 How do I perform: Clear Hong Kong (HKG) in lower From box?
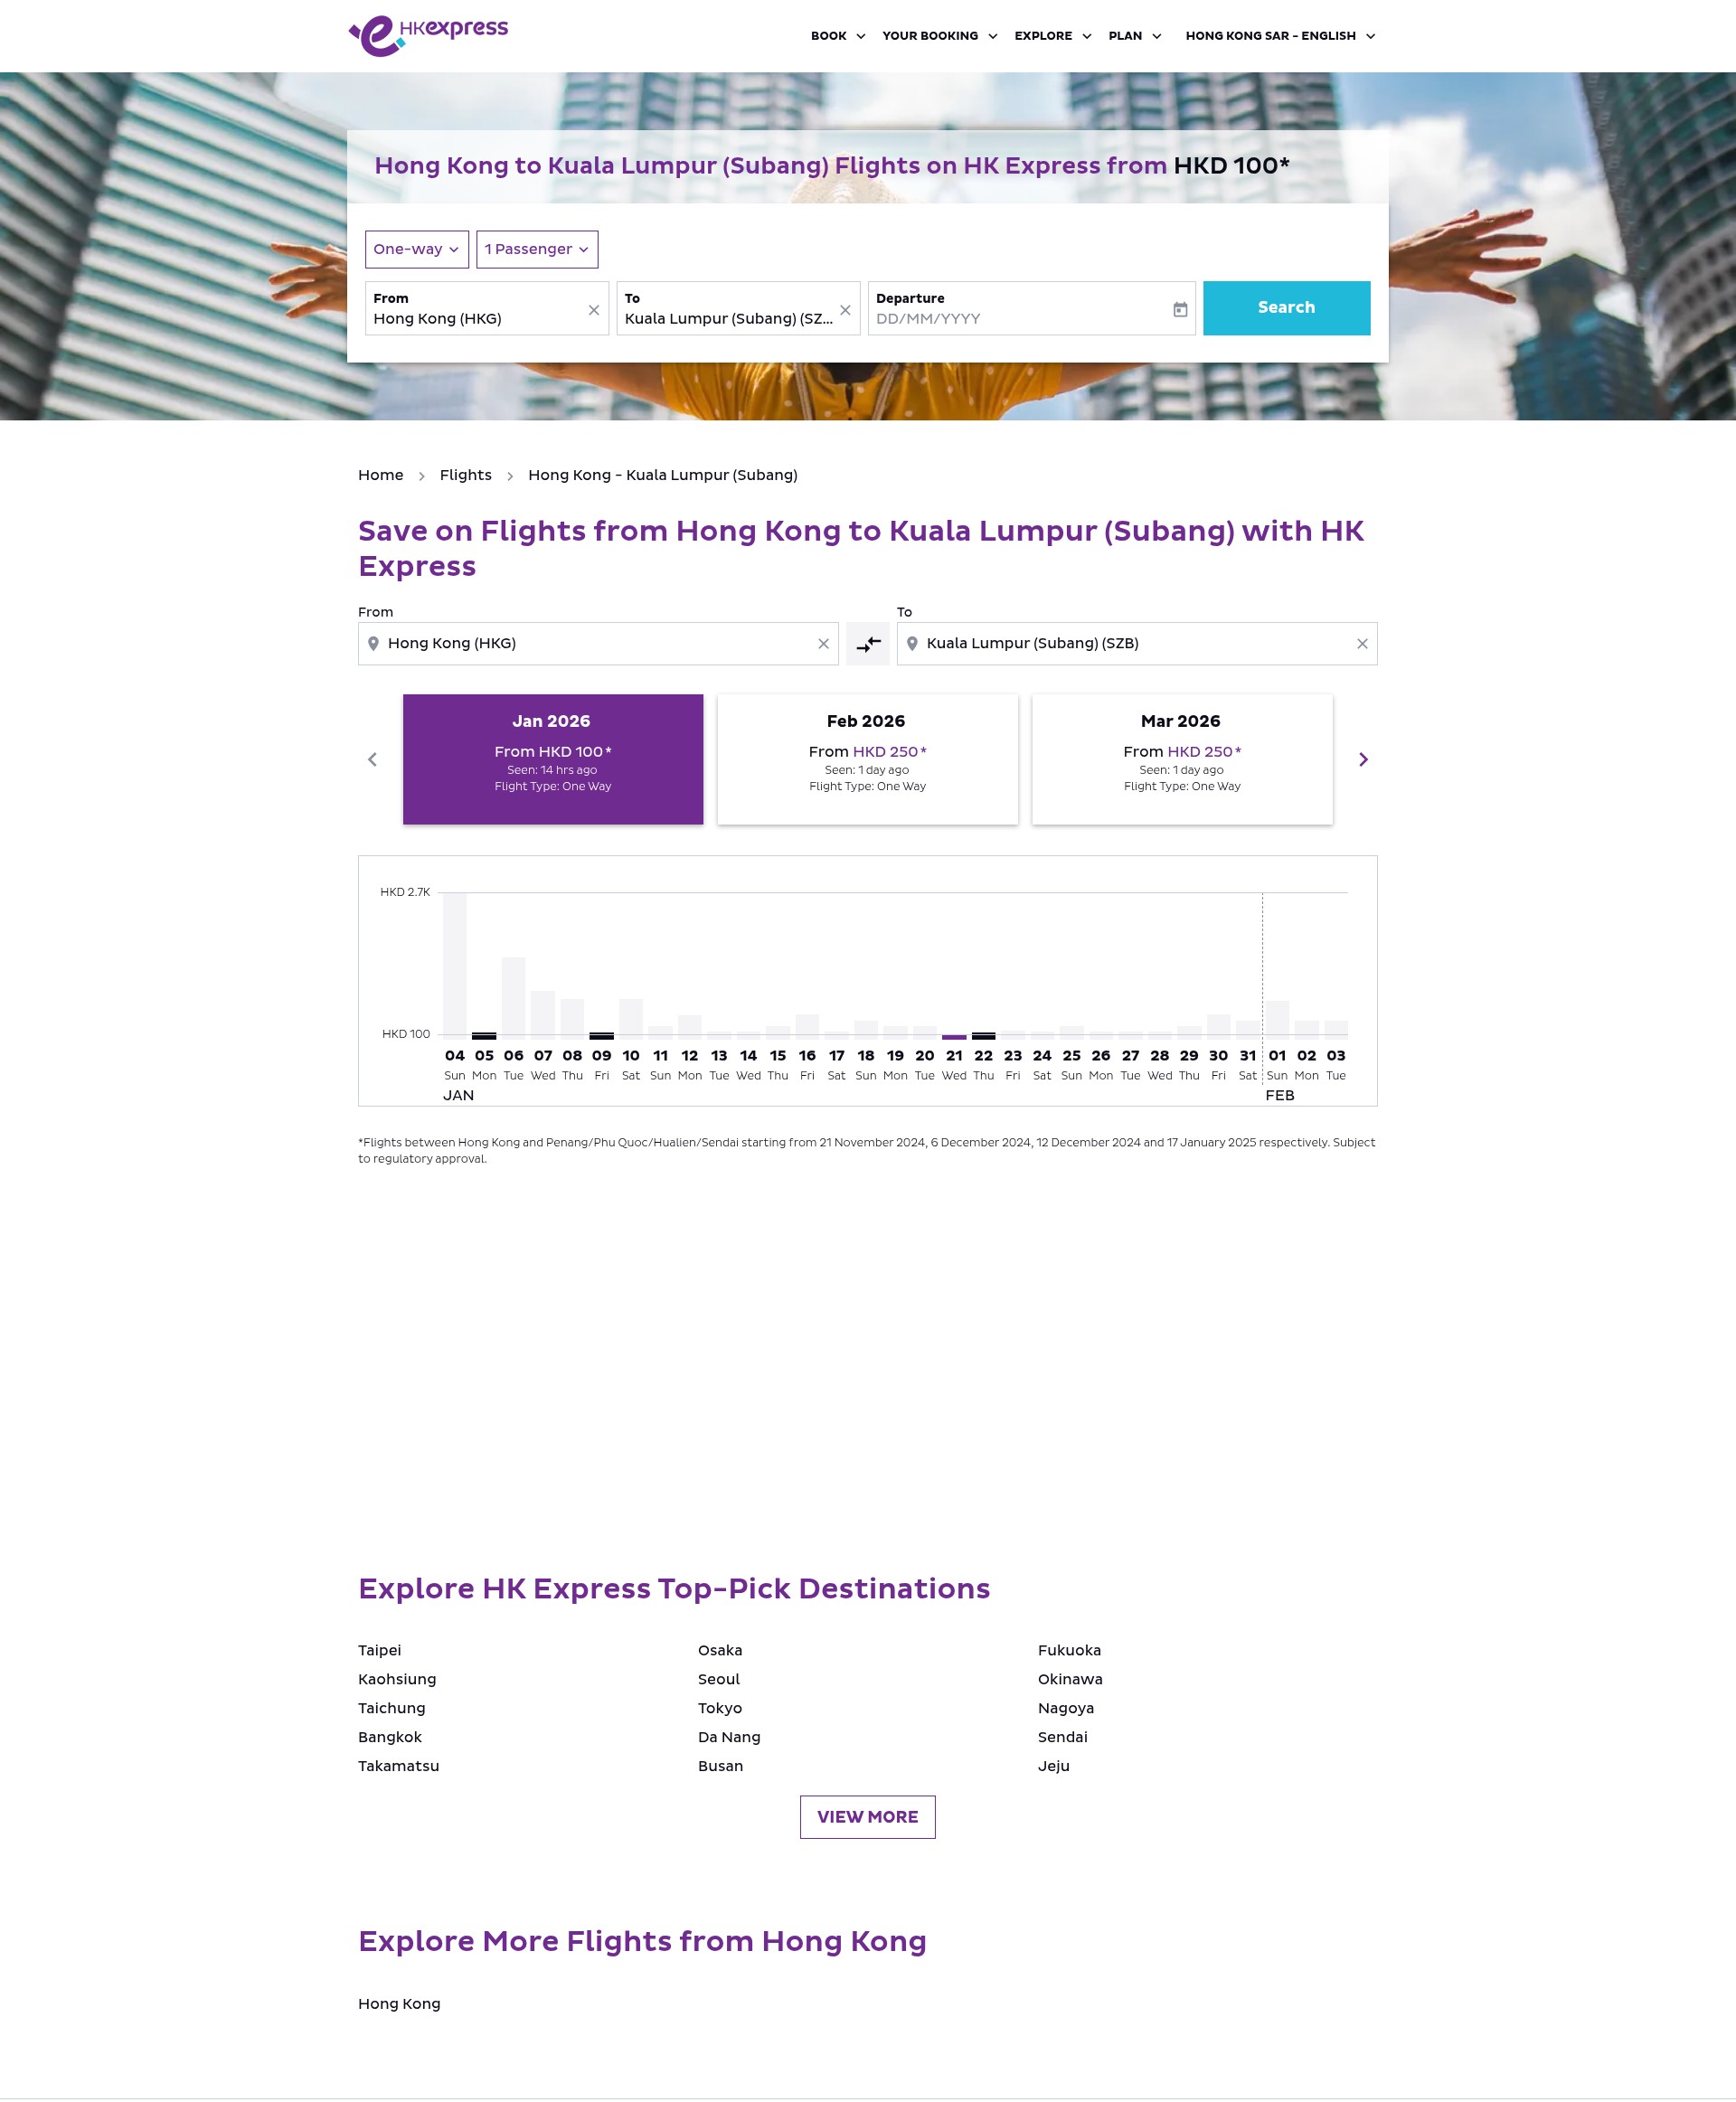823,644
